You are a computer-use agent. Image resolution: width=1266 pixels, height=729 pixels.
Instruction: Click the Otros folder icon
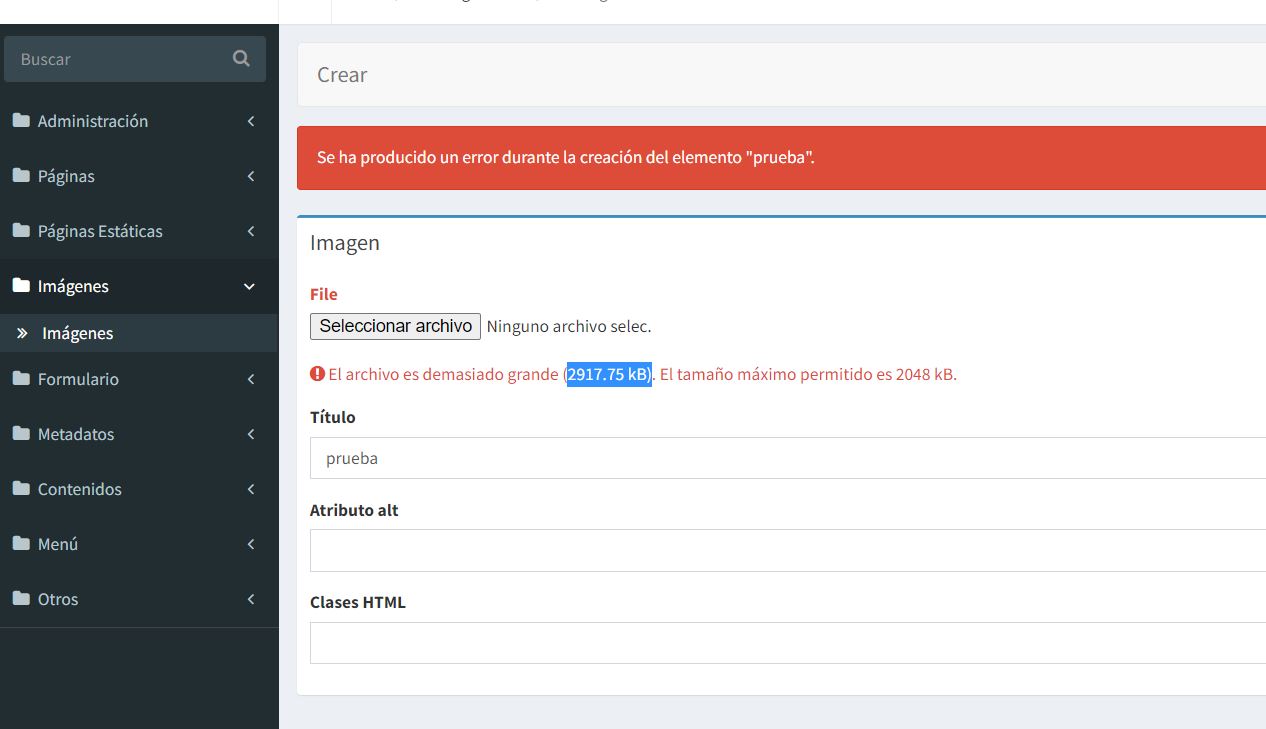(21, 599)
